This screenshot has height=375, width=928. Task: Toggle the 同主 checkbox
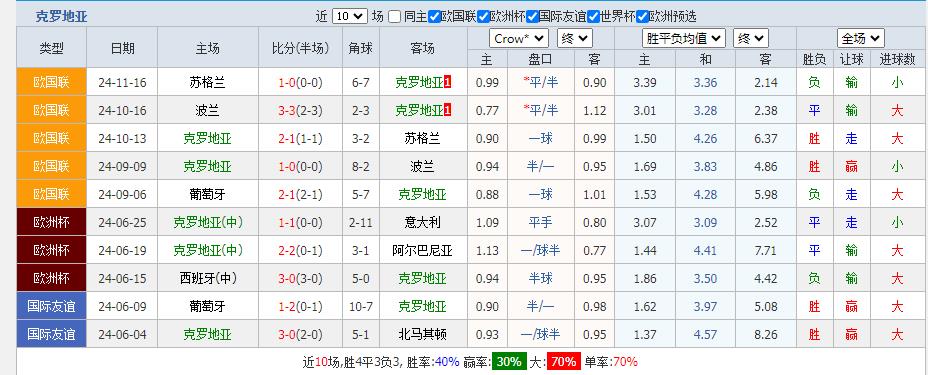coord(395,17)
